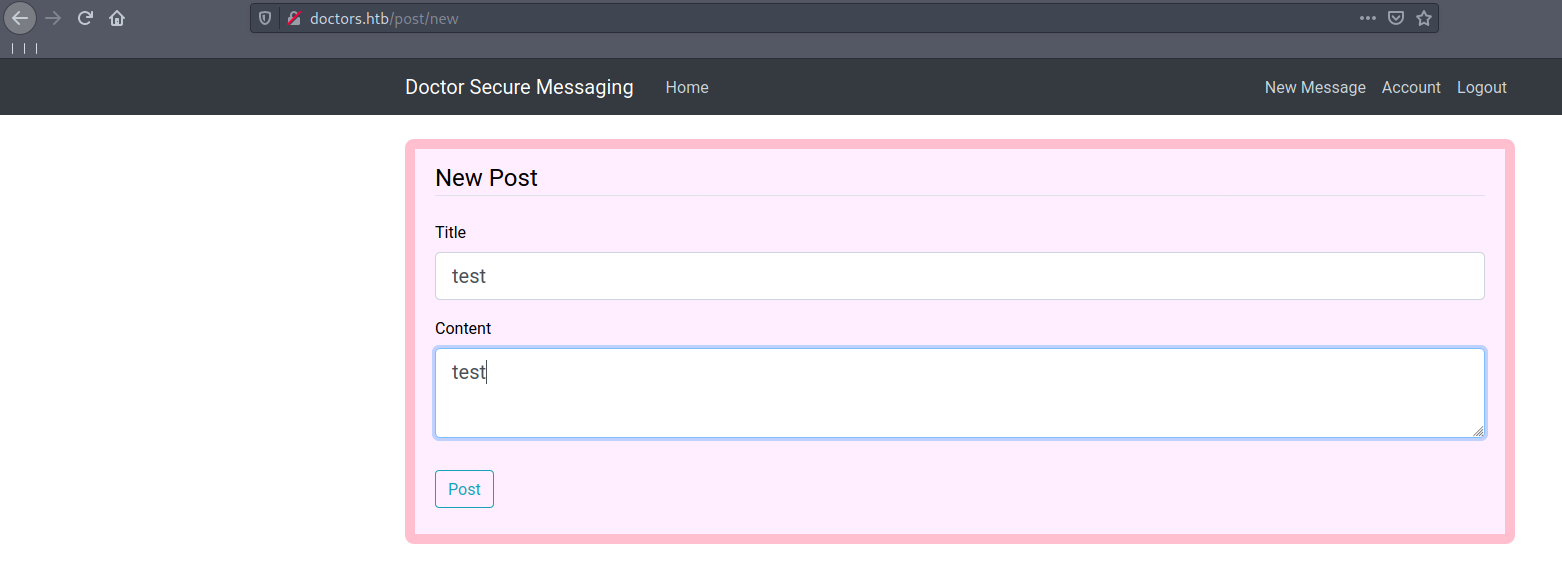Viewport: 1562px width, 587px height.
Task: Go to Home in the navbar
Action: 687,87
